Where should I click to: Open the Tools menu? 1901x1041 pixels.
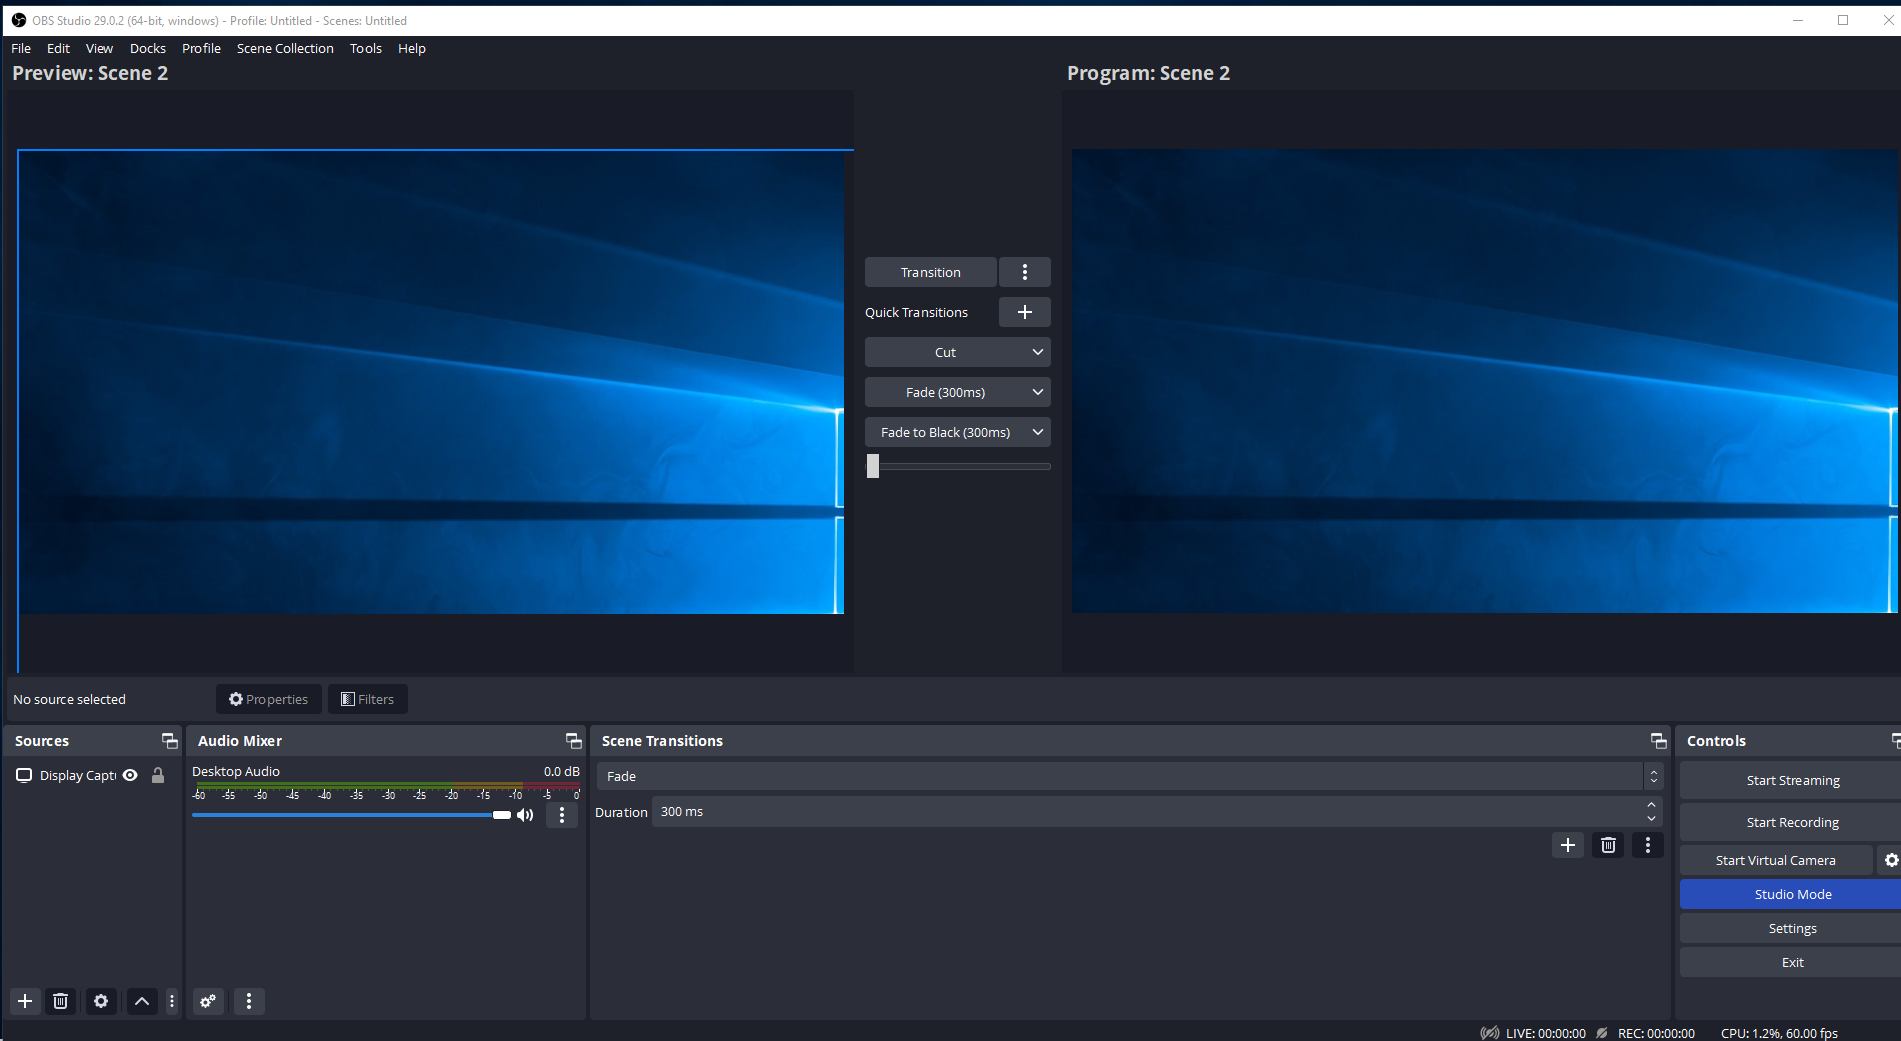tap(366, 48)
